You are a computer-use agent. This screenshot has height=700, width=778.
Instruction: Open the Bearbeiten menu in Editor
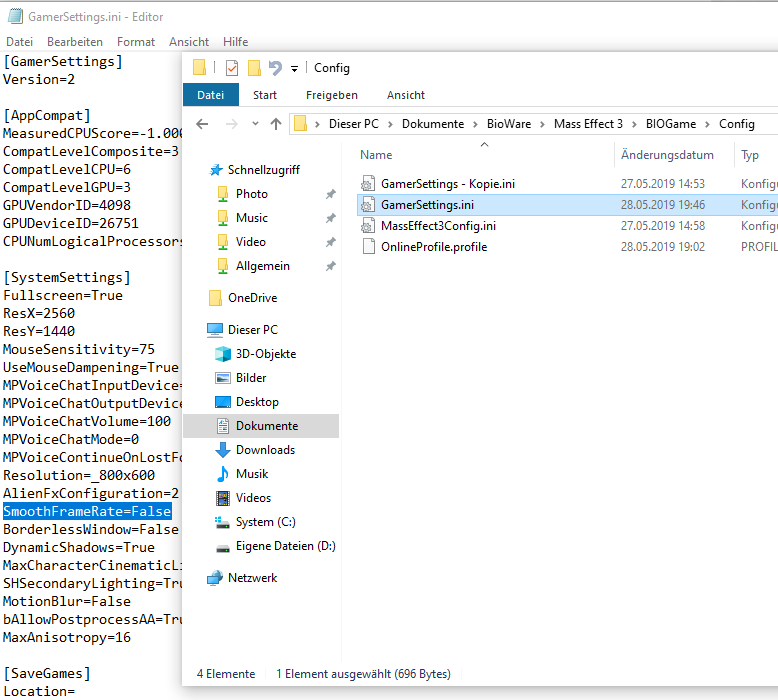pos(75,42)
